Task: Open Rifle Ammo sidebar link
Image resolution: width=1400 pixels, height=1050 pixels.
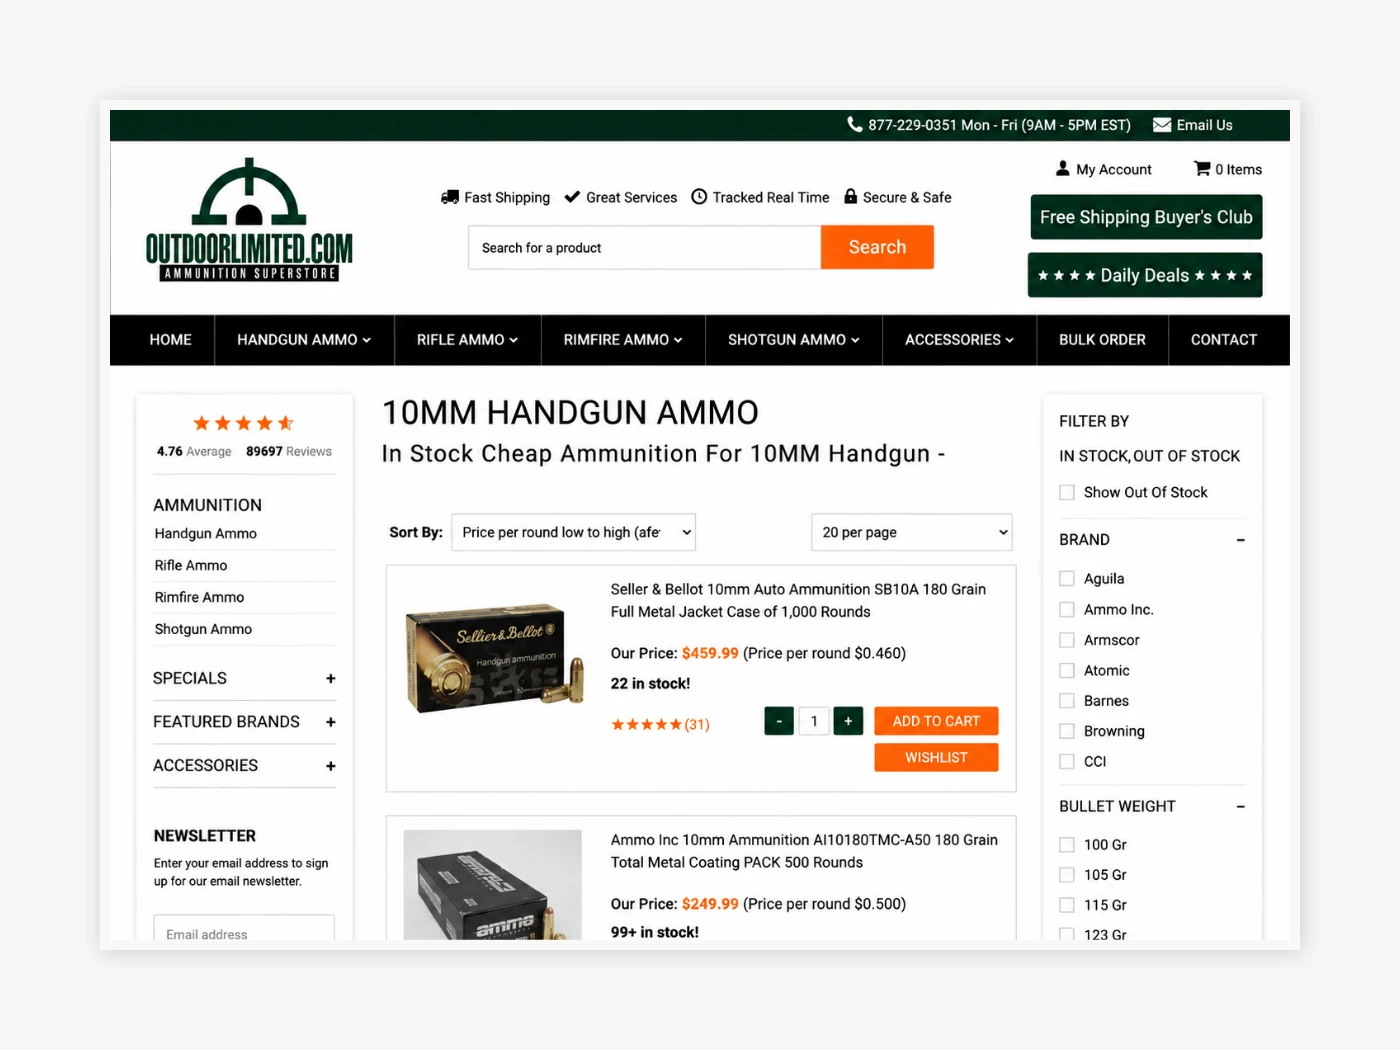Action: (191, 566)
